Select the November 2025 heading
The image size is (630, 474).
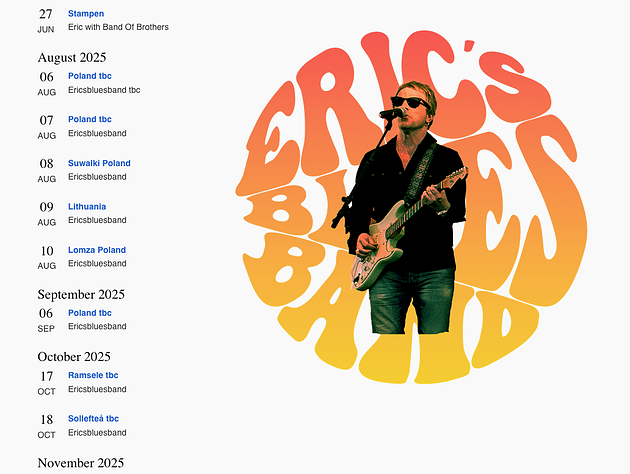pyautogui.click(x=81, y=463)
